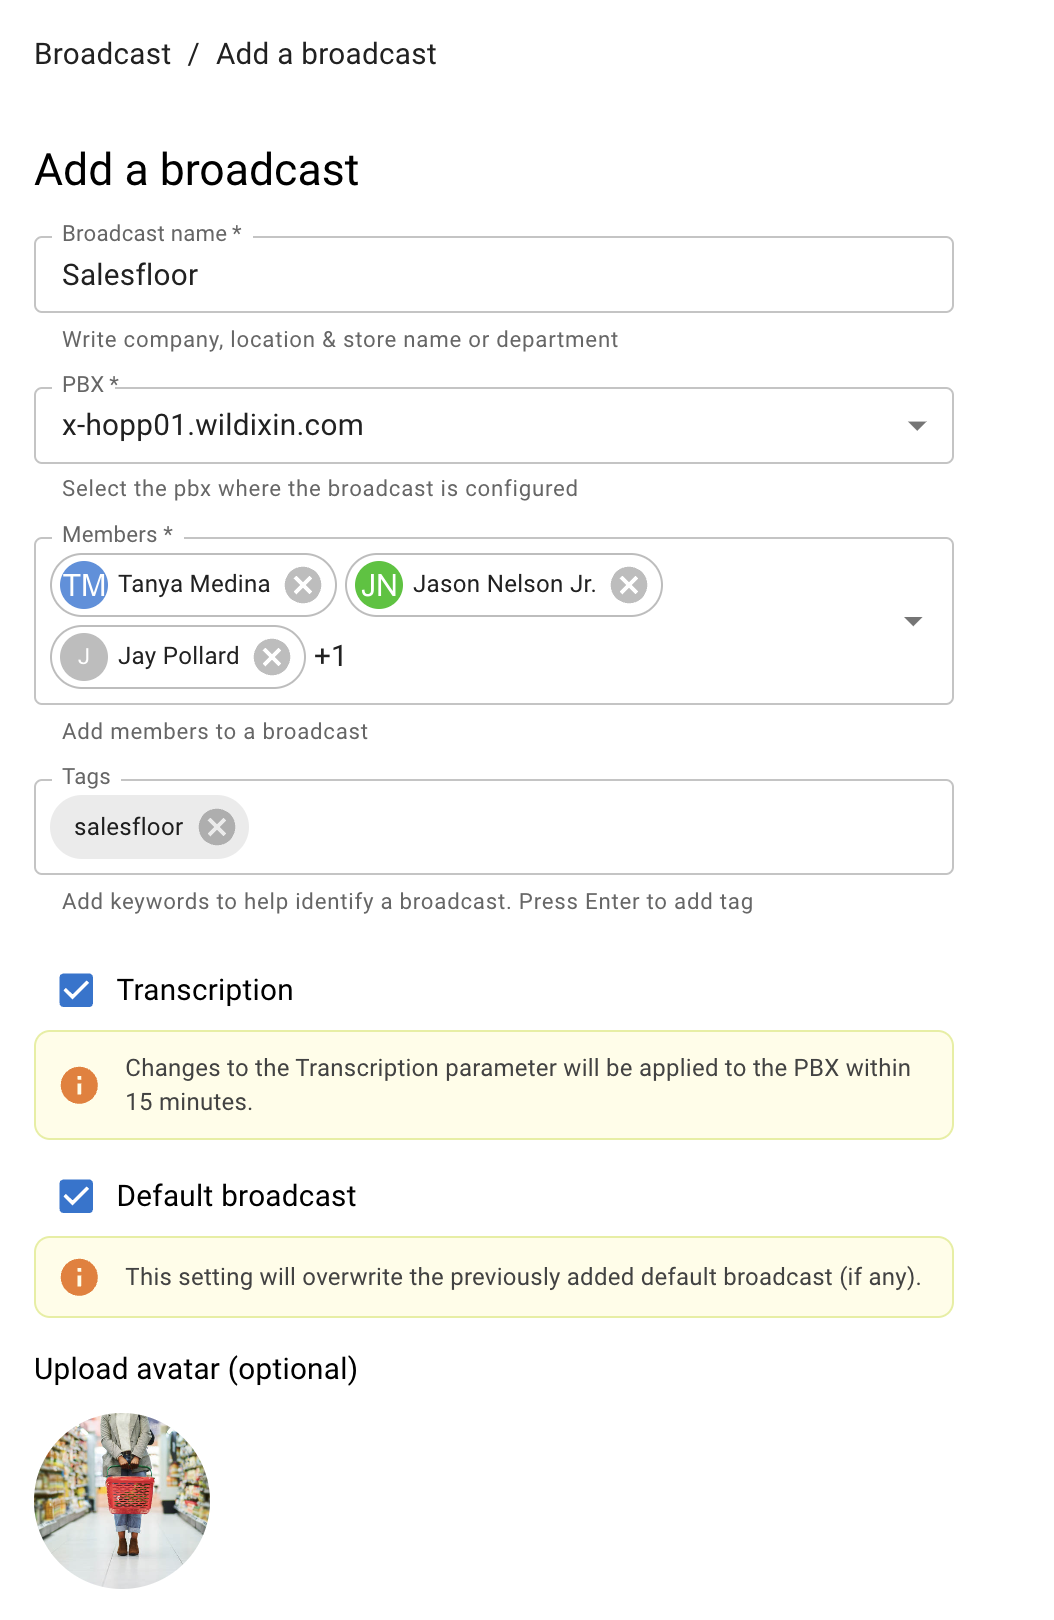The height and width of the screenshot is (1620, 1054).
Task: Click the Add a broadcast breadcrumb entry
Action: [x=325, y=54]
